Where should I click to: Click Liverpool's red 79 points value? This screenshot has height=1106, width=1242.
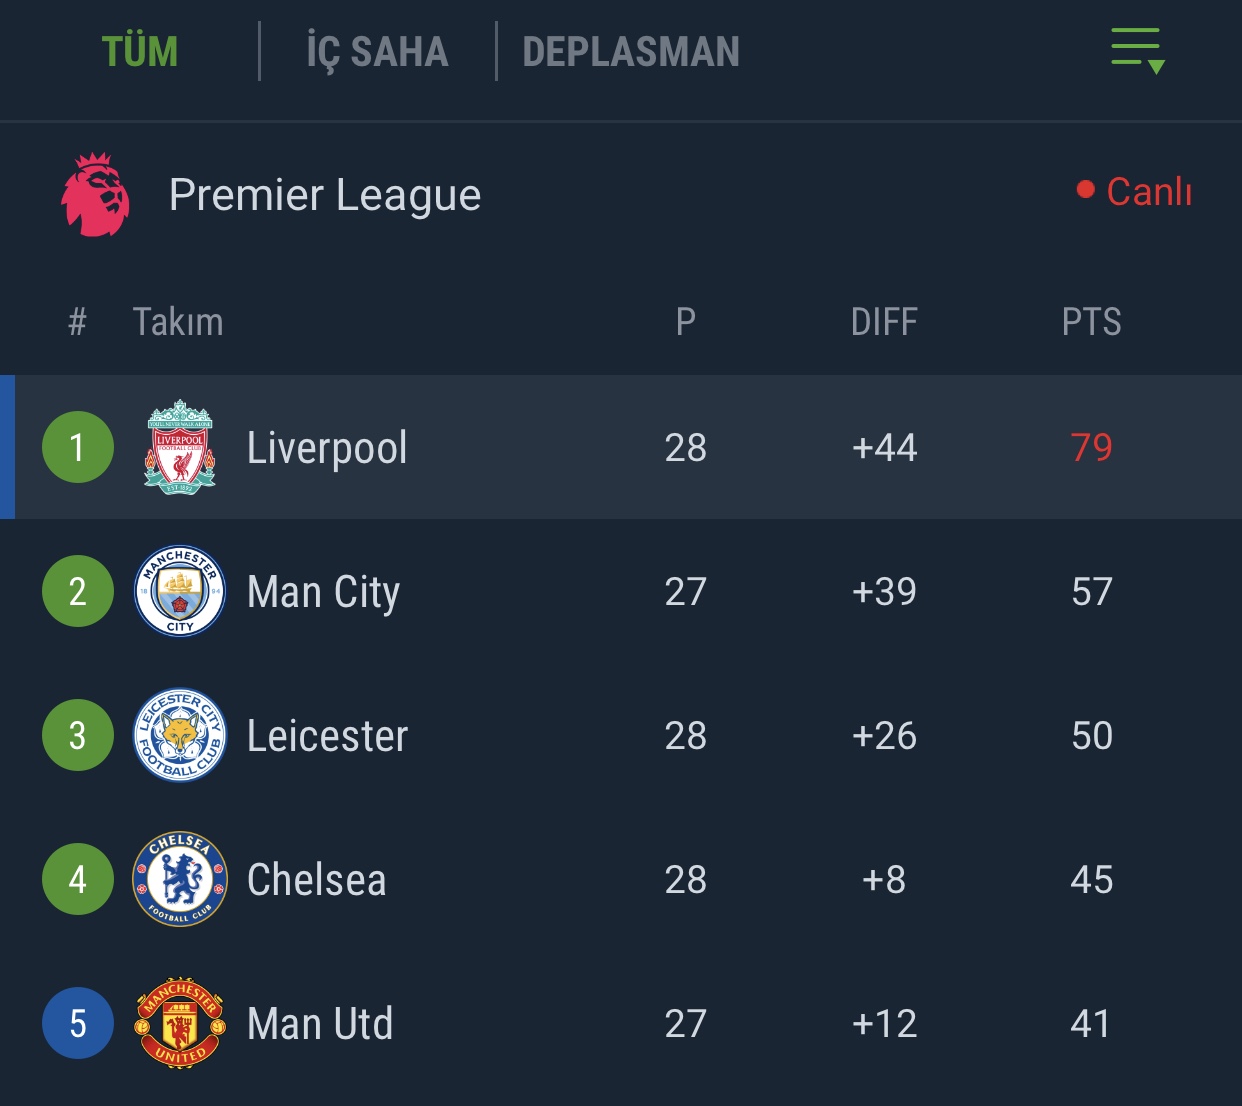coord(1091,447)
